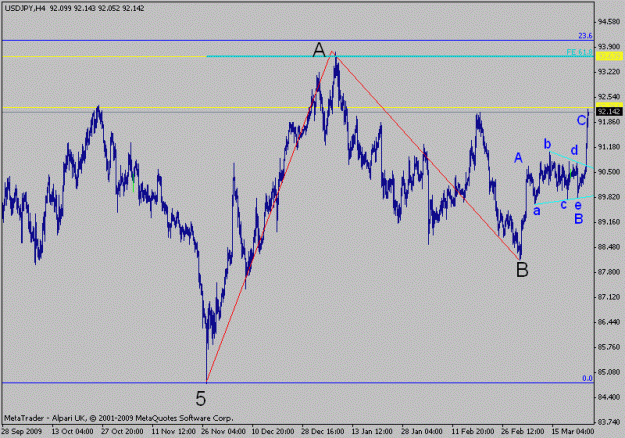Click the '28 Jan 04:00' date label
625x438 pixels.
click(x=422, y=431)
